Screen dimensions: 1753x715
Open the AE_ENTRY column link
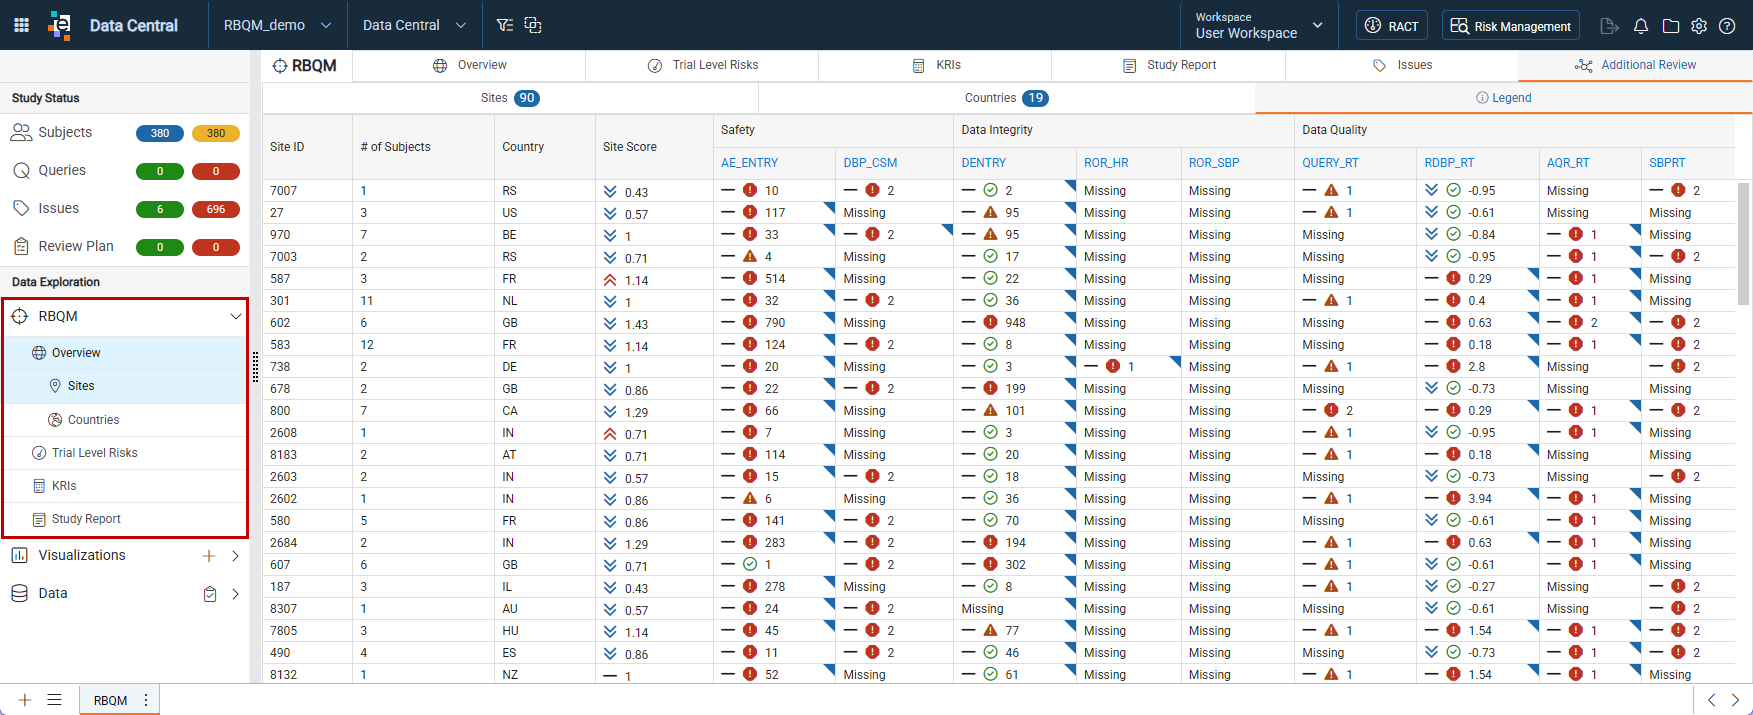point(749,163)
